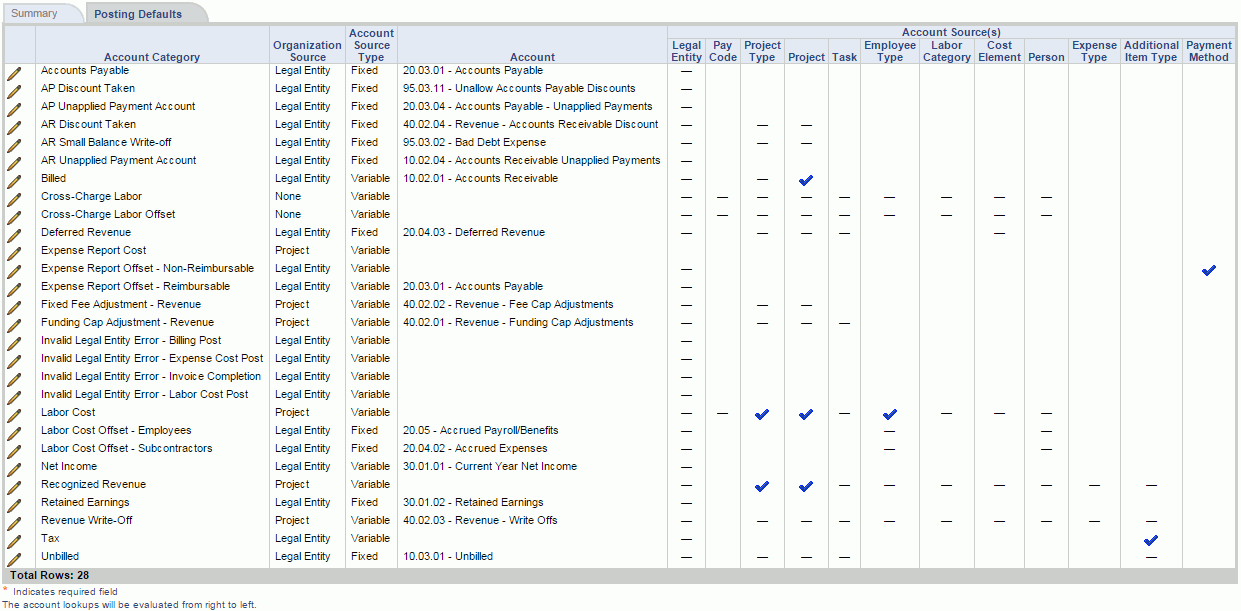Click the Invalid Legal Entity Error - Labor Cost Post category name

coord(145,395)
